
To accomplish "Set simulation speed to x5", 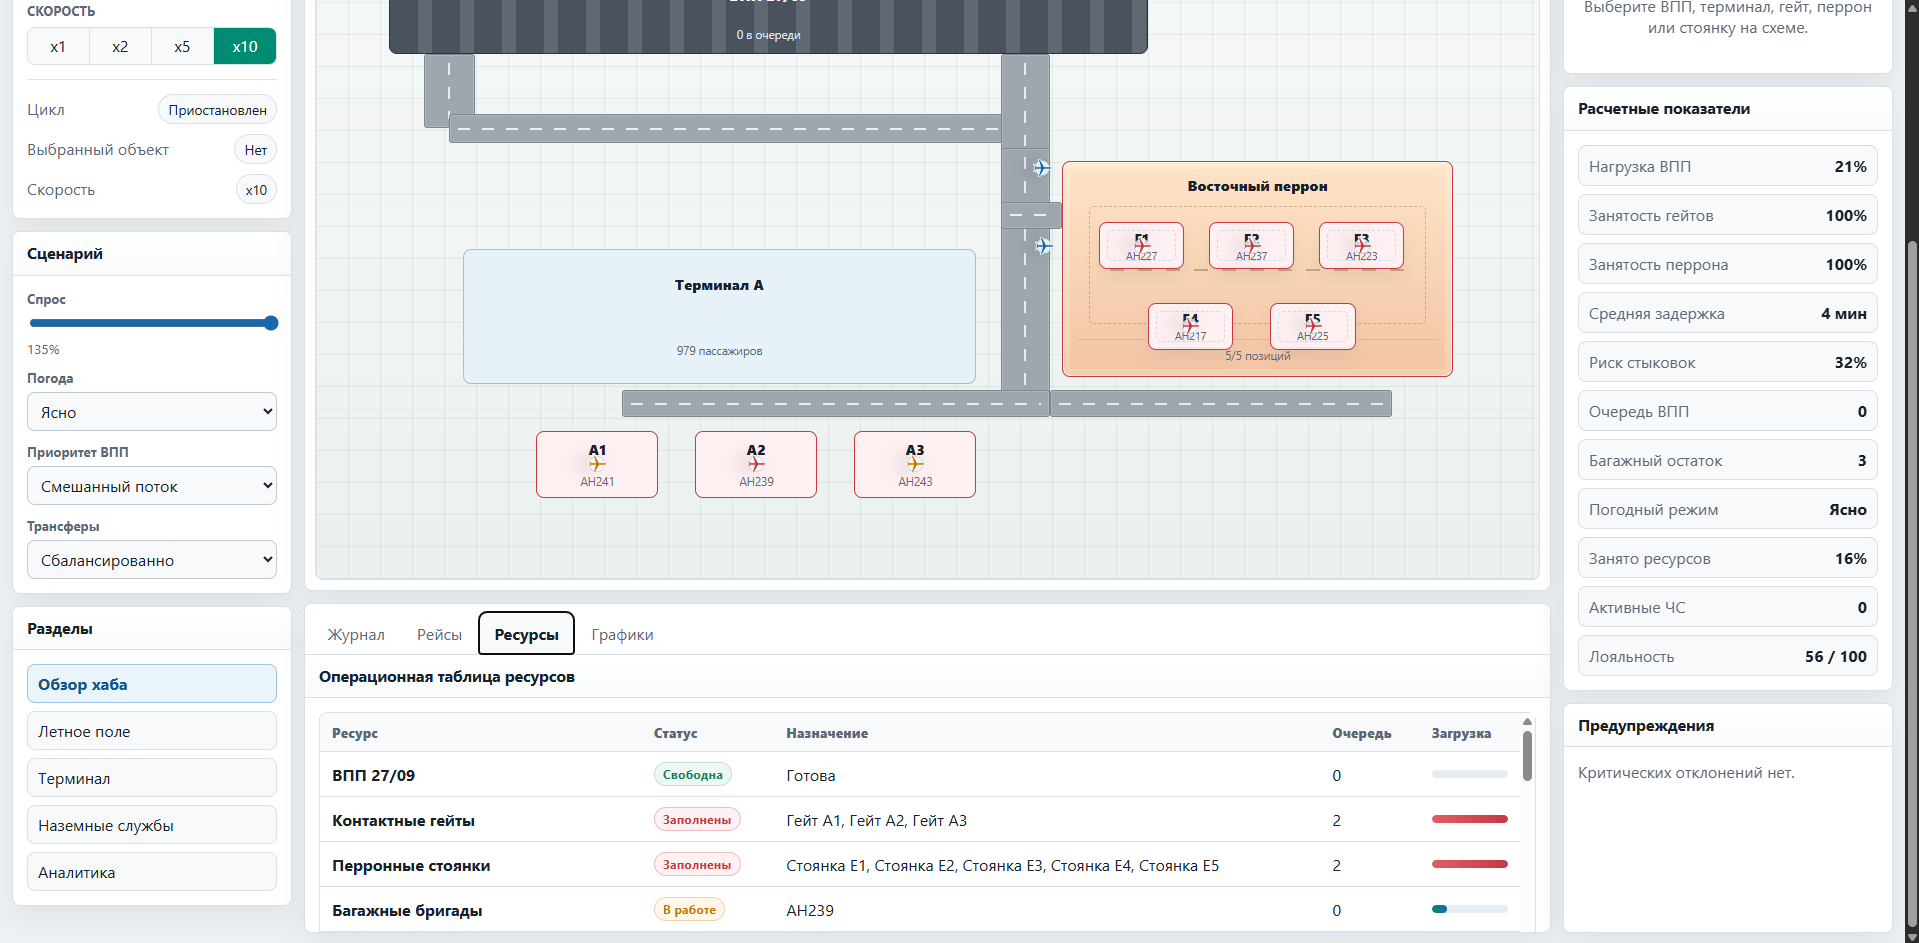I will [182, 46].
